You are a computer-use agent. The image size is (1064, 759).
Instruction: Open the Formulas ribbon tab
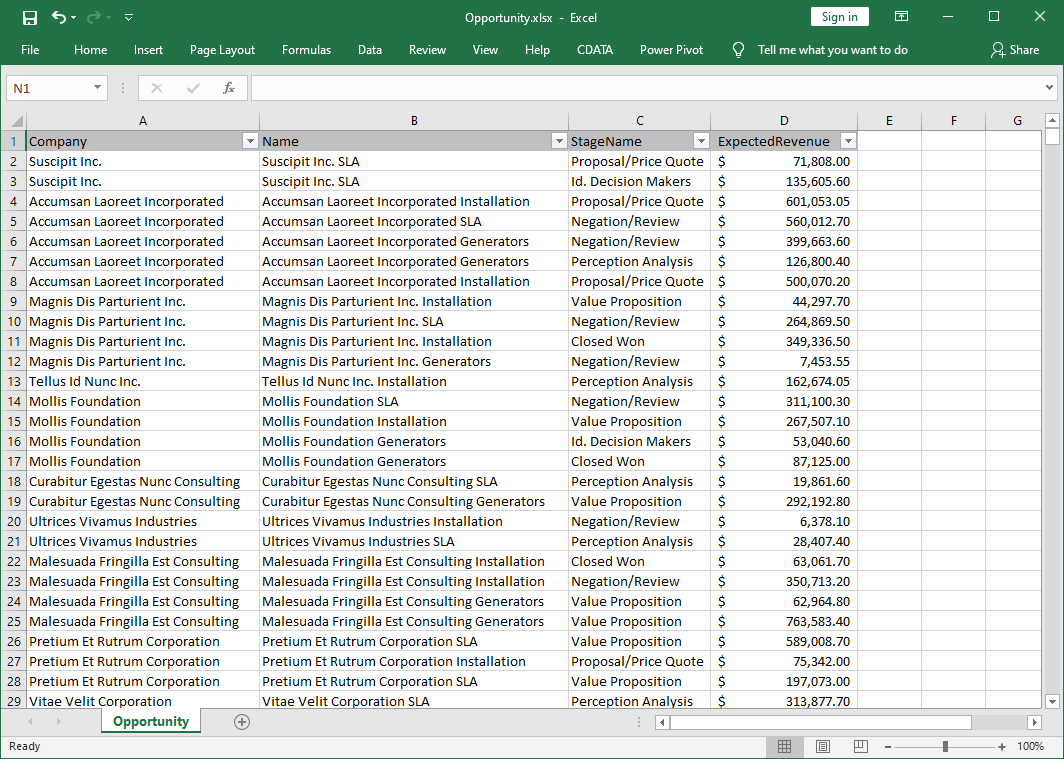coord(306,50)
